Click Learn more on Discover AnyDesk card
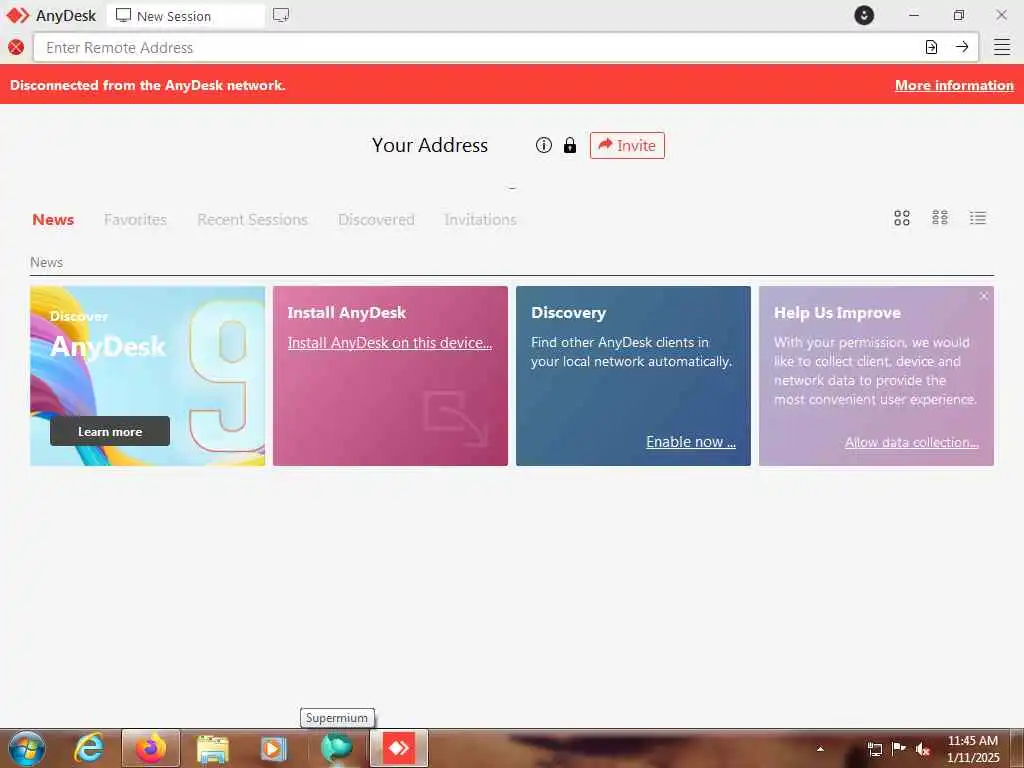Viewport: 1024px width, 768px height. (x=110, y=431)
